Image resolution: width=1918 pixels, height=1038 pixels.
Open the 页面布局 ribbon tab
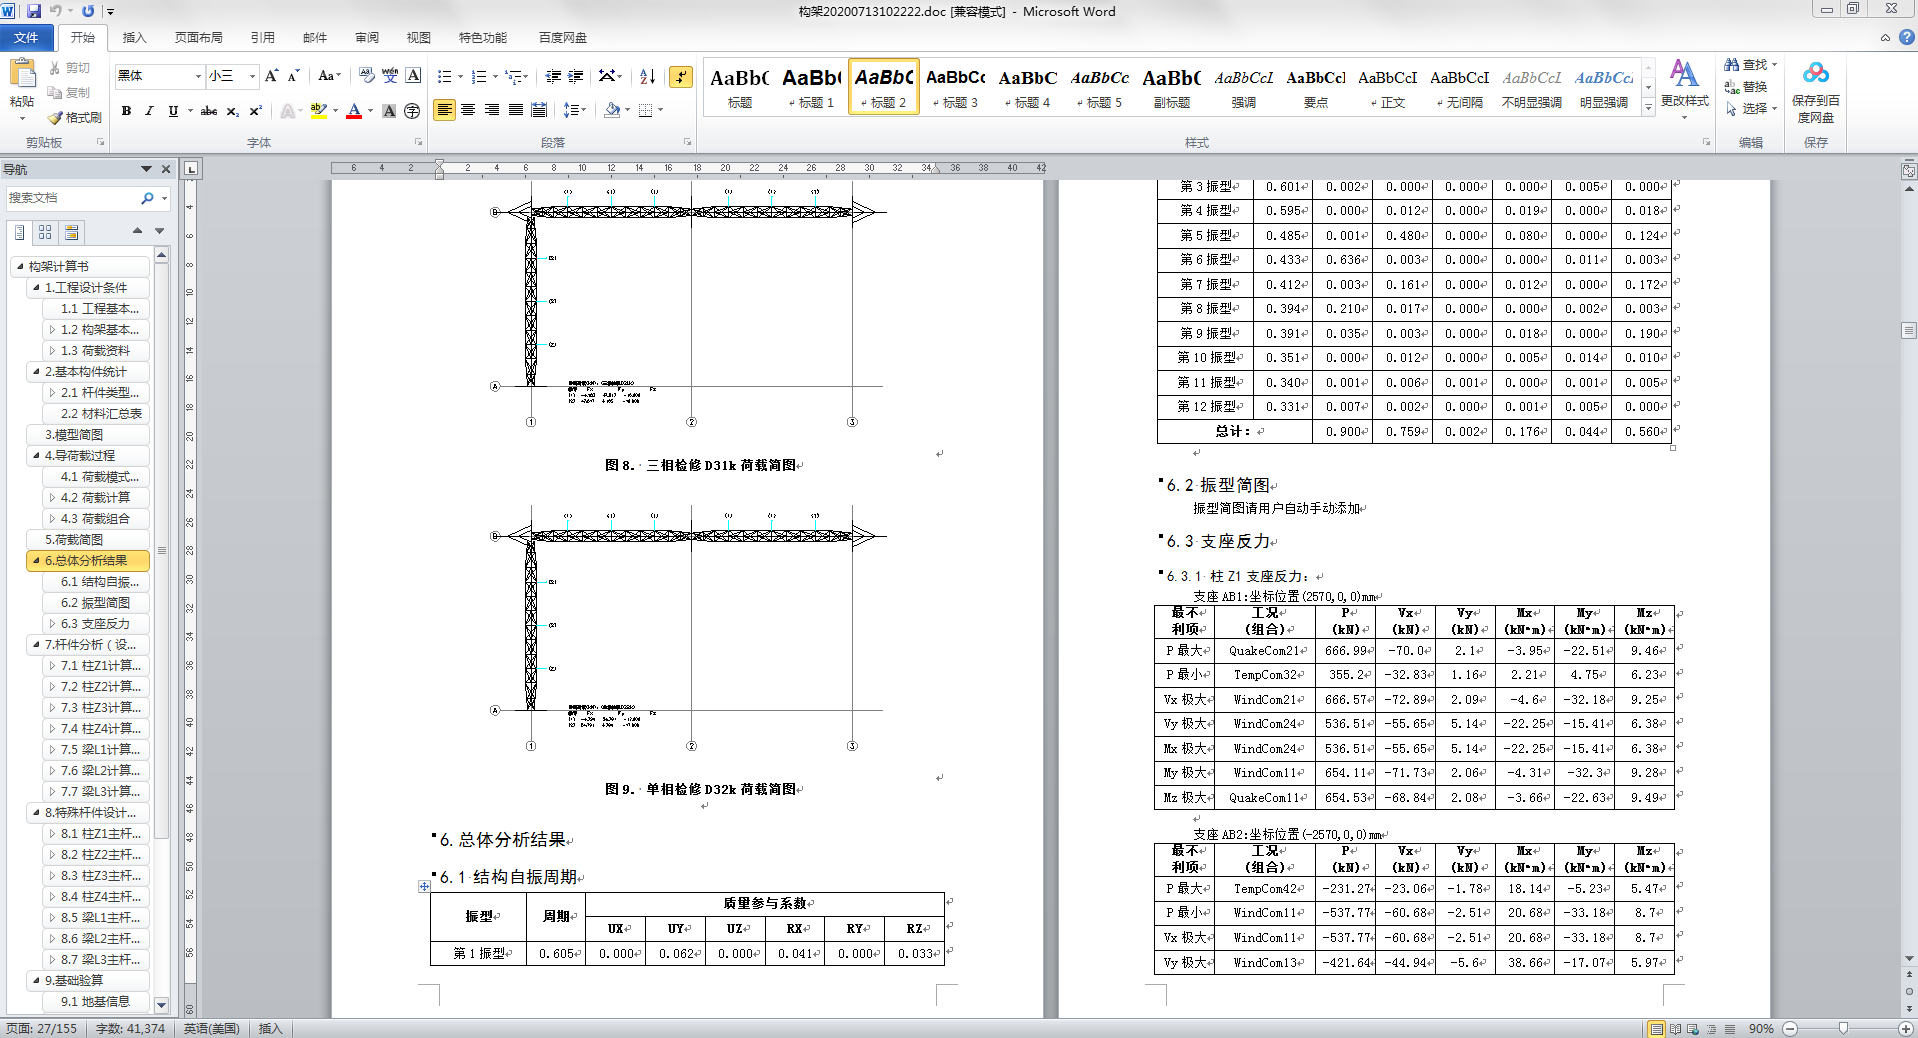(198, 38)
